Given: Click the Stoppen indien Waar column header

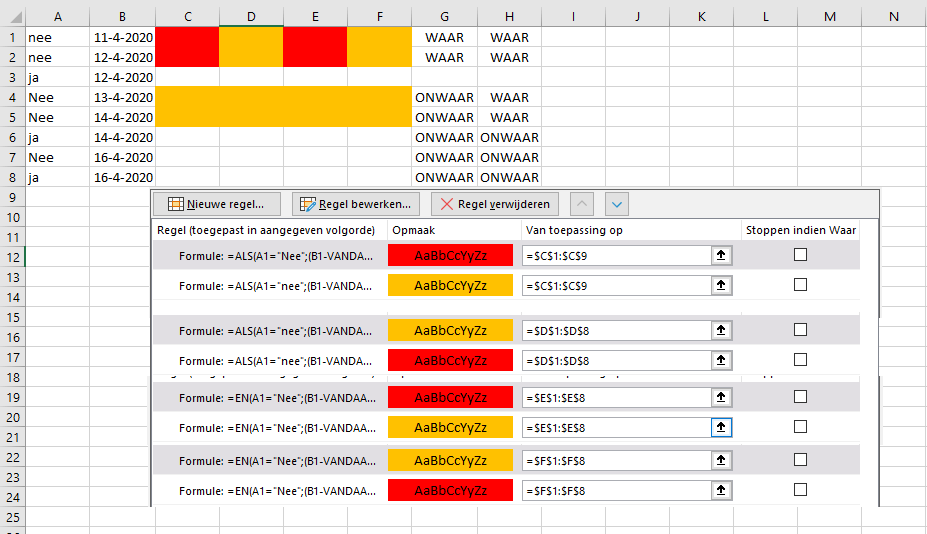Looking at the screenshot, I should tap(800, 230).
